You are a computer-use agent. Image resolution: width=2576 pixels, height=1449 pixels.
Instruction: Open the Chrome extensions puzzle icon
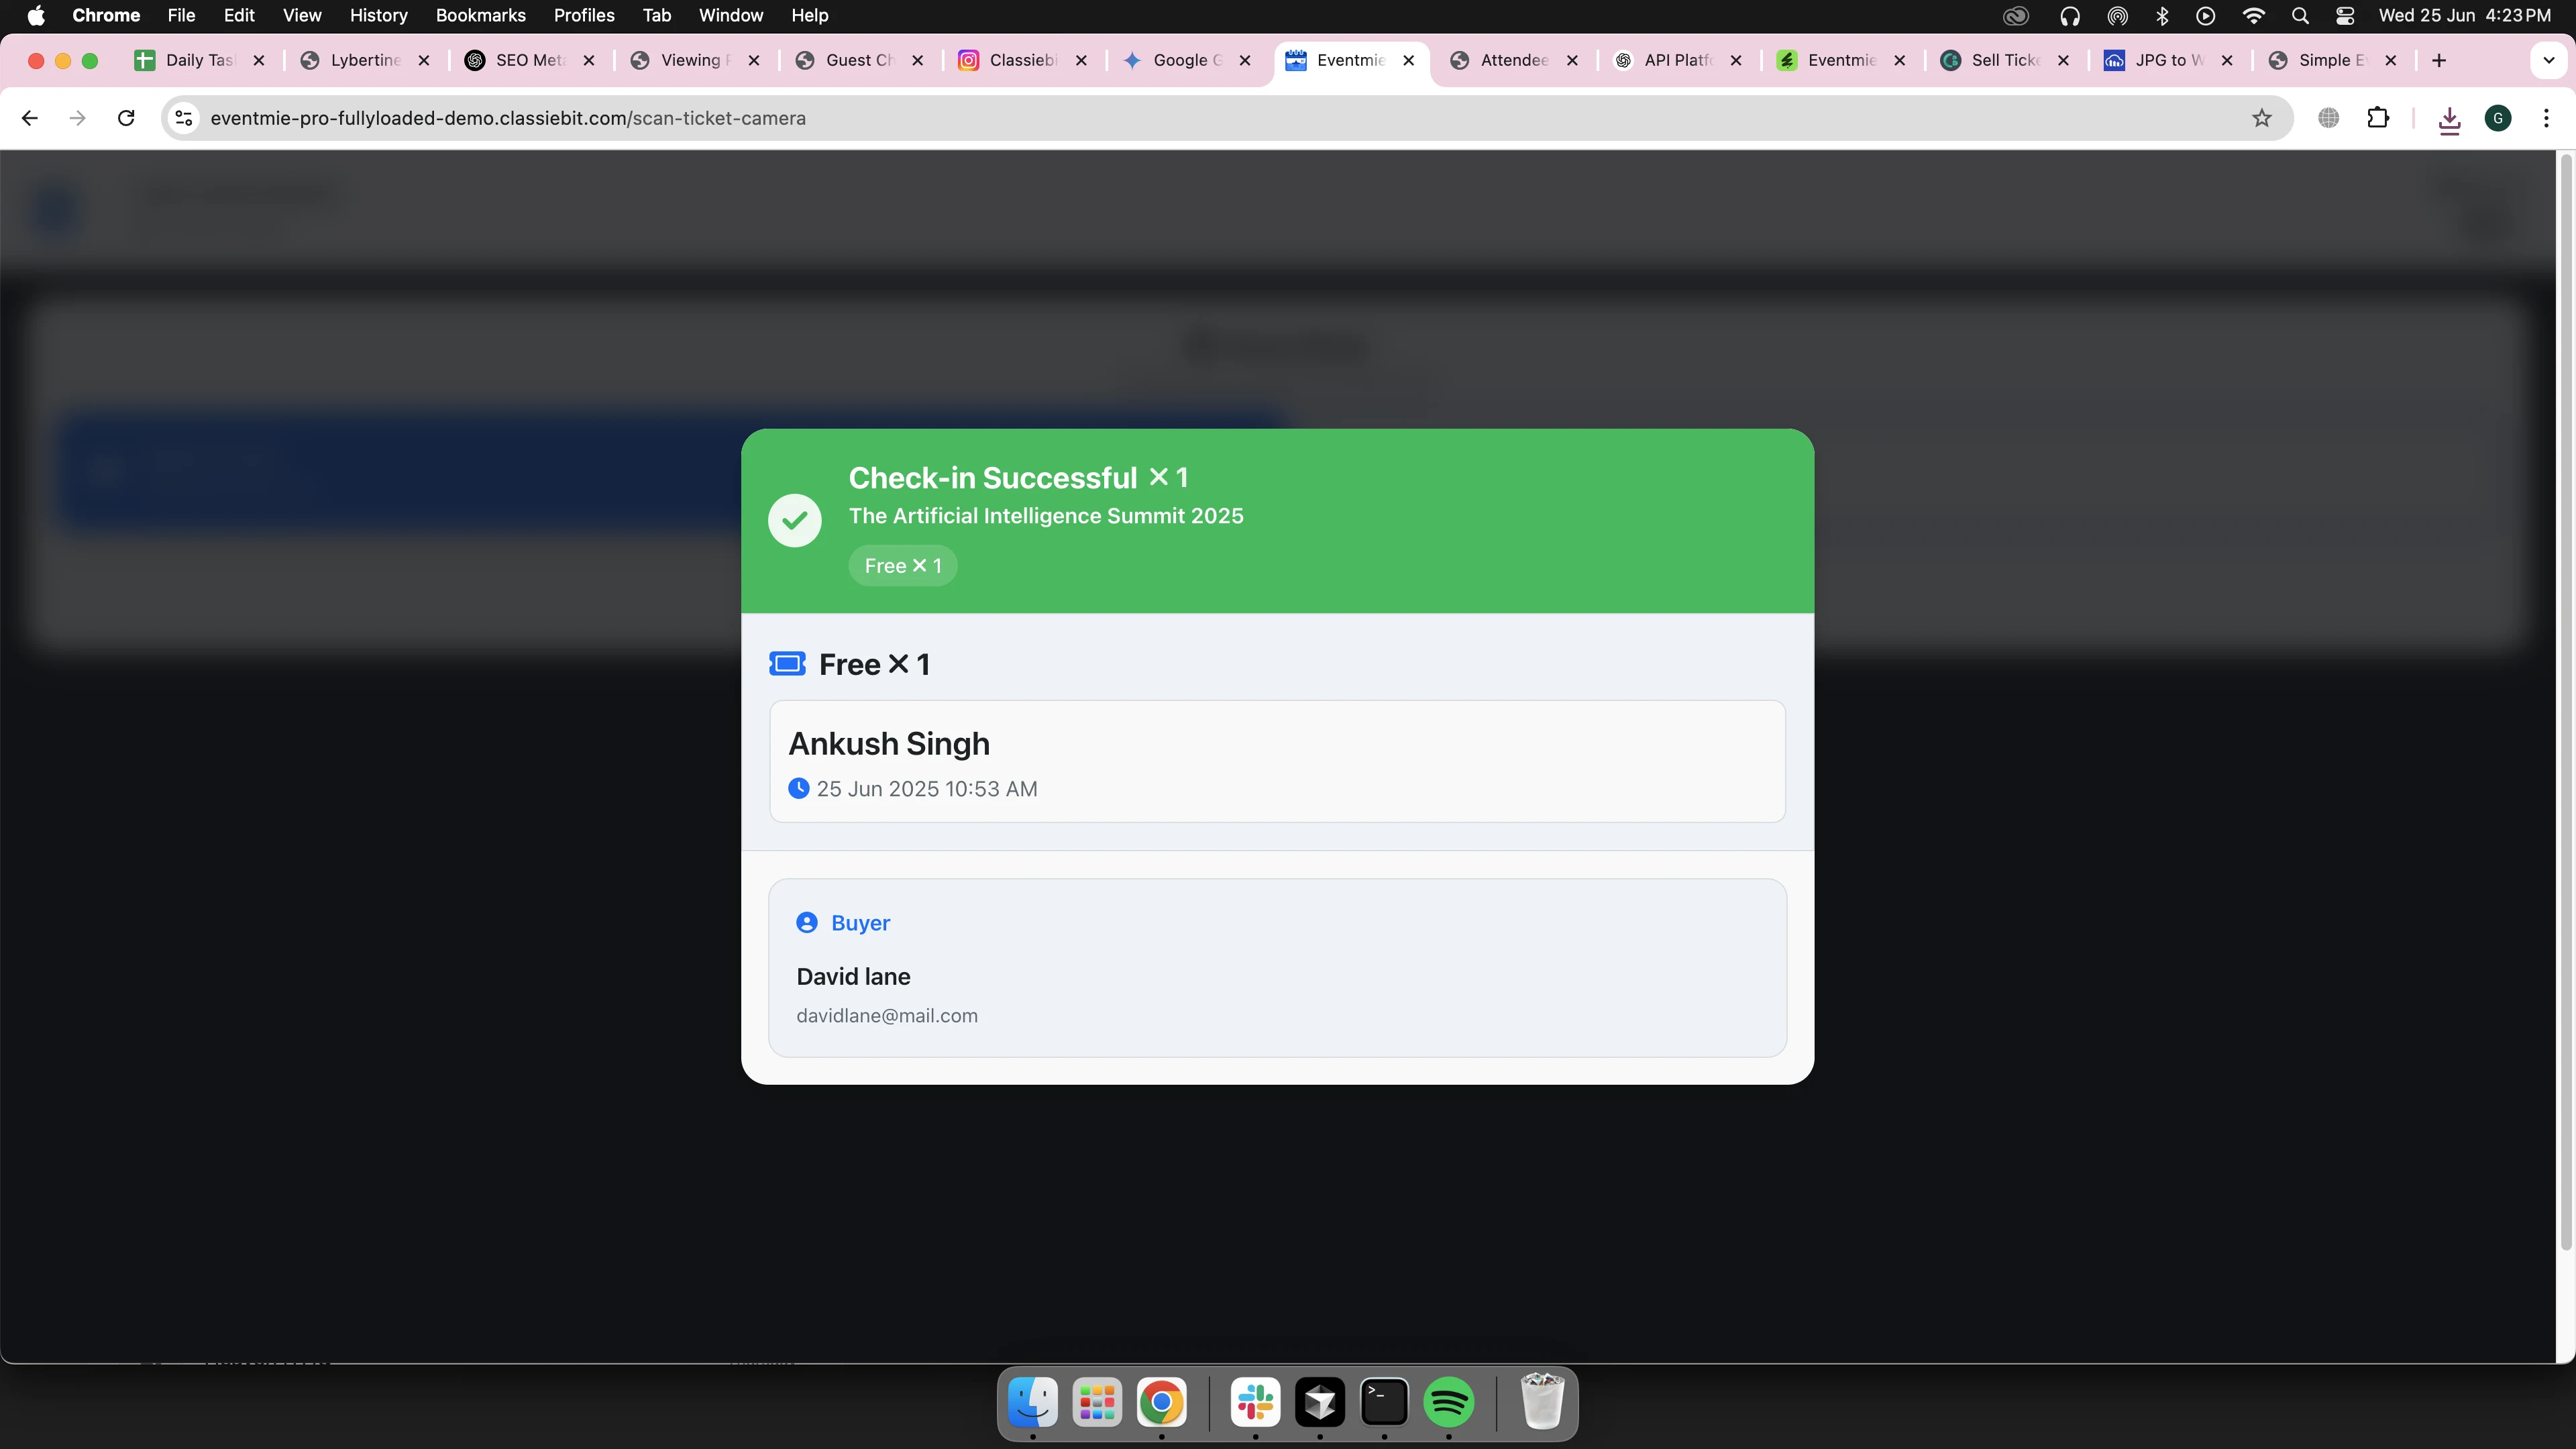(x=2378, y=118)
